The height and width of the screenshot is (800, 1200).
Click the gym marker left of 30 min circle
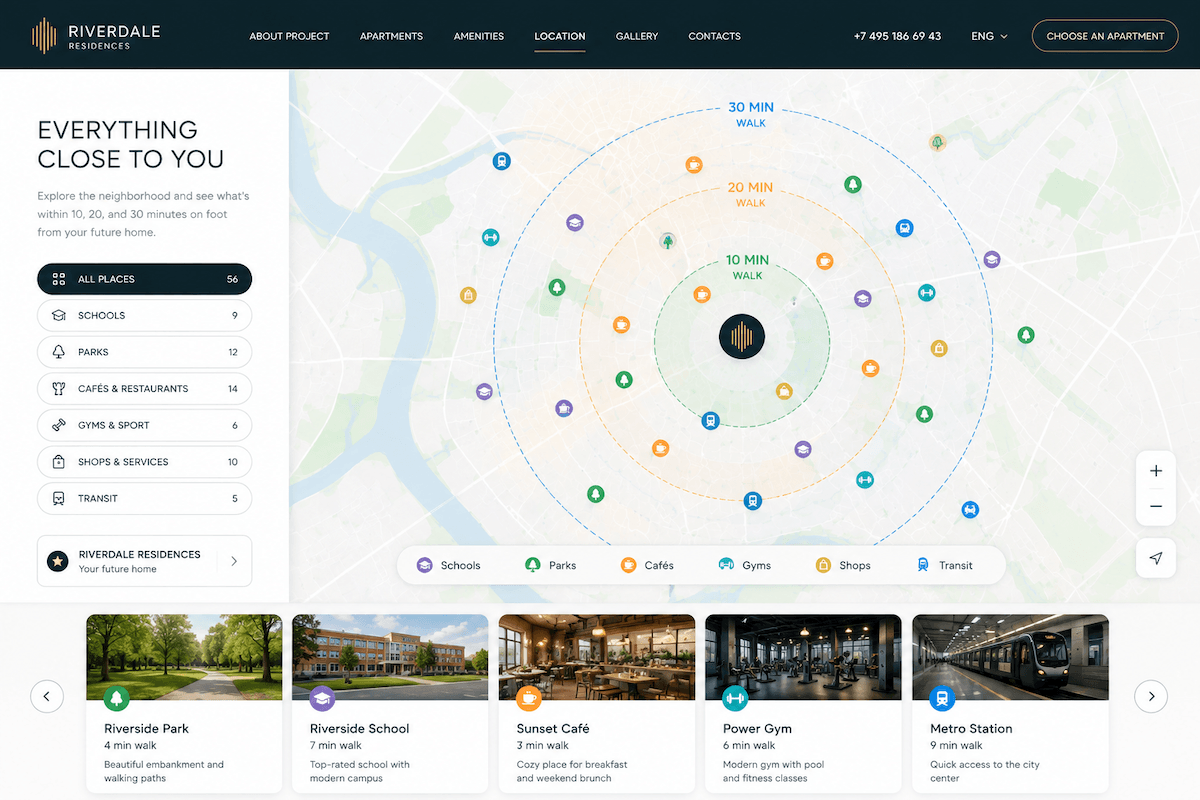click(490, 237)
